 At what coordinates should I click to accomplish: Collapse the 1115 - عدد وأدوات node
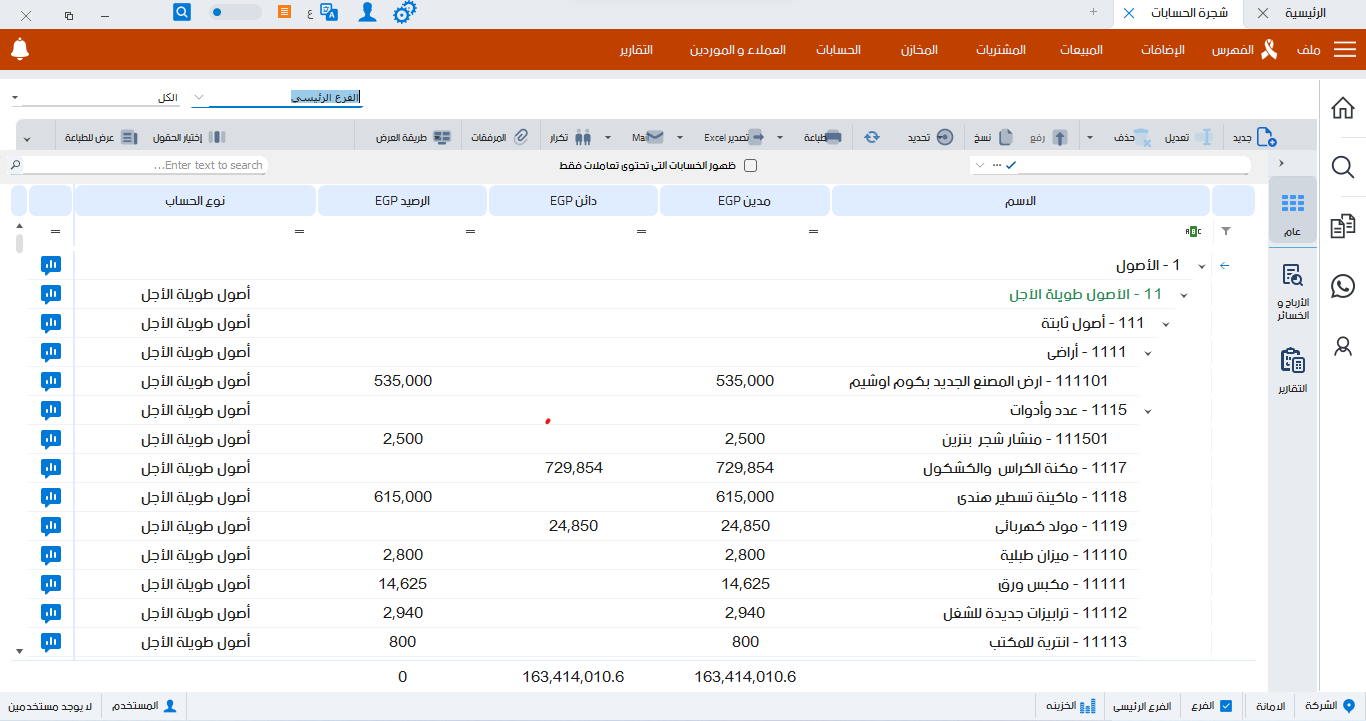coord(1148,410)
